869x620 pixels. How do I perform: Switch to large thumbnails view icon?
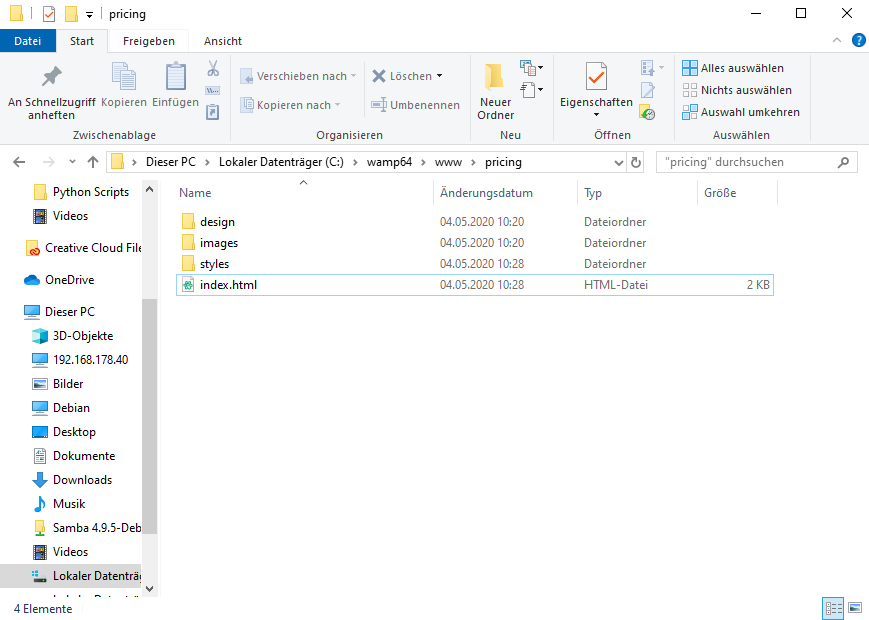pyautogui.click(x=855, y=607)
